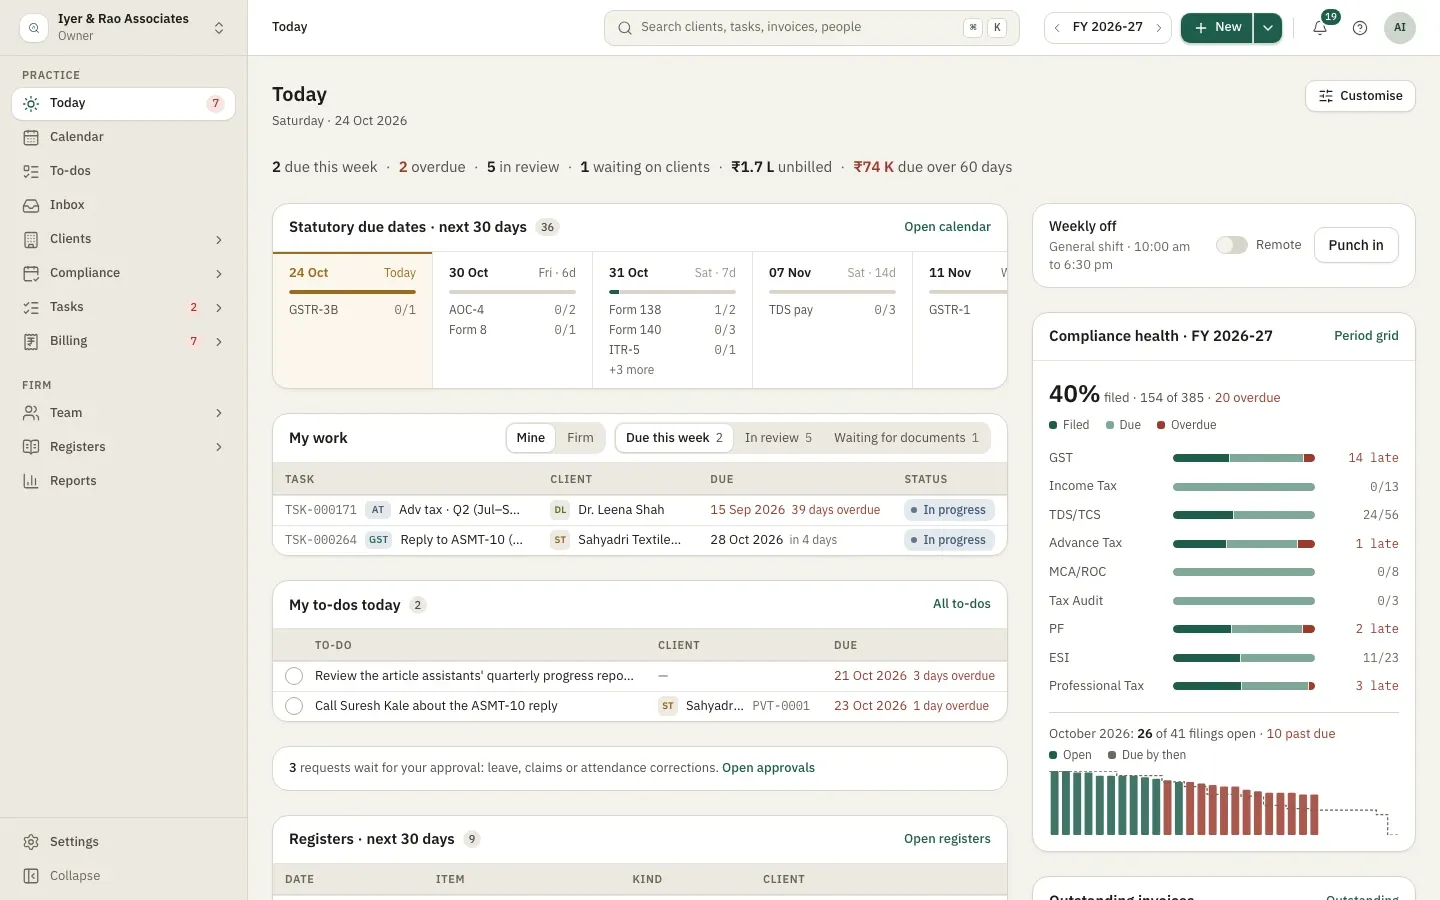The image size is (1440, 900).
Task: Expand the Clients menu chevron
Action: [219, 239]
